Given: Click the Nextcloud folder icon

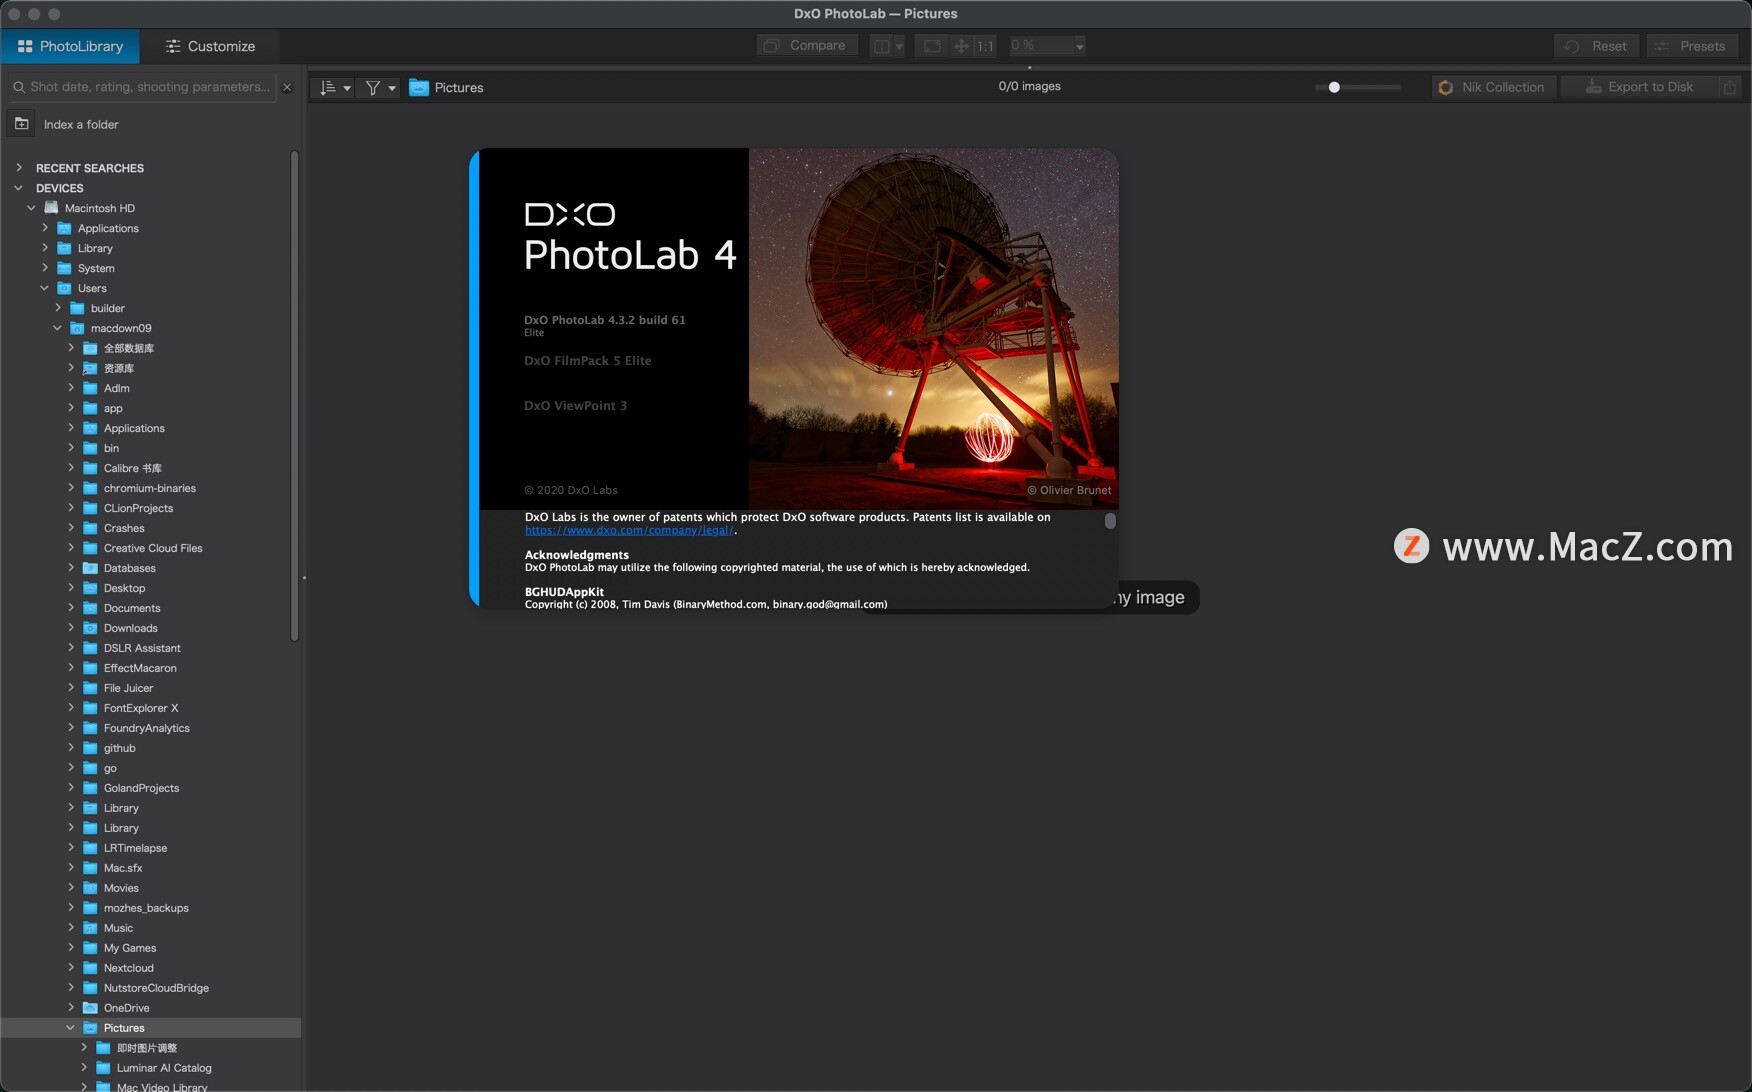Looking at the screenshot, I should pos(90,968).
